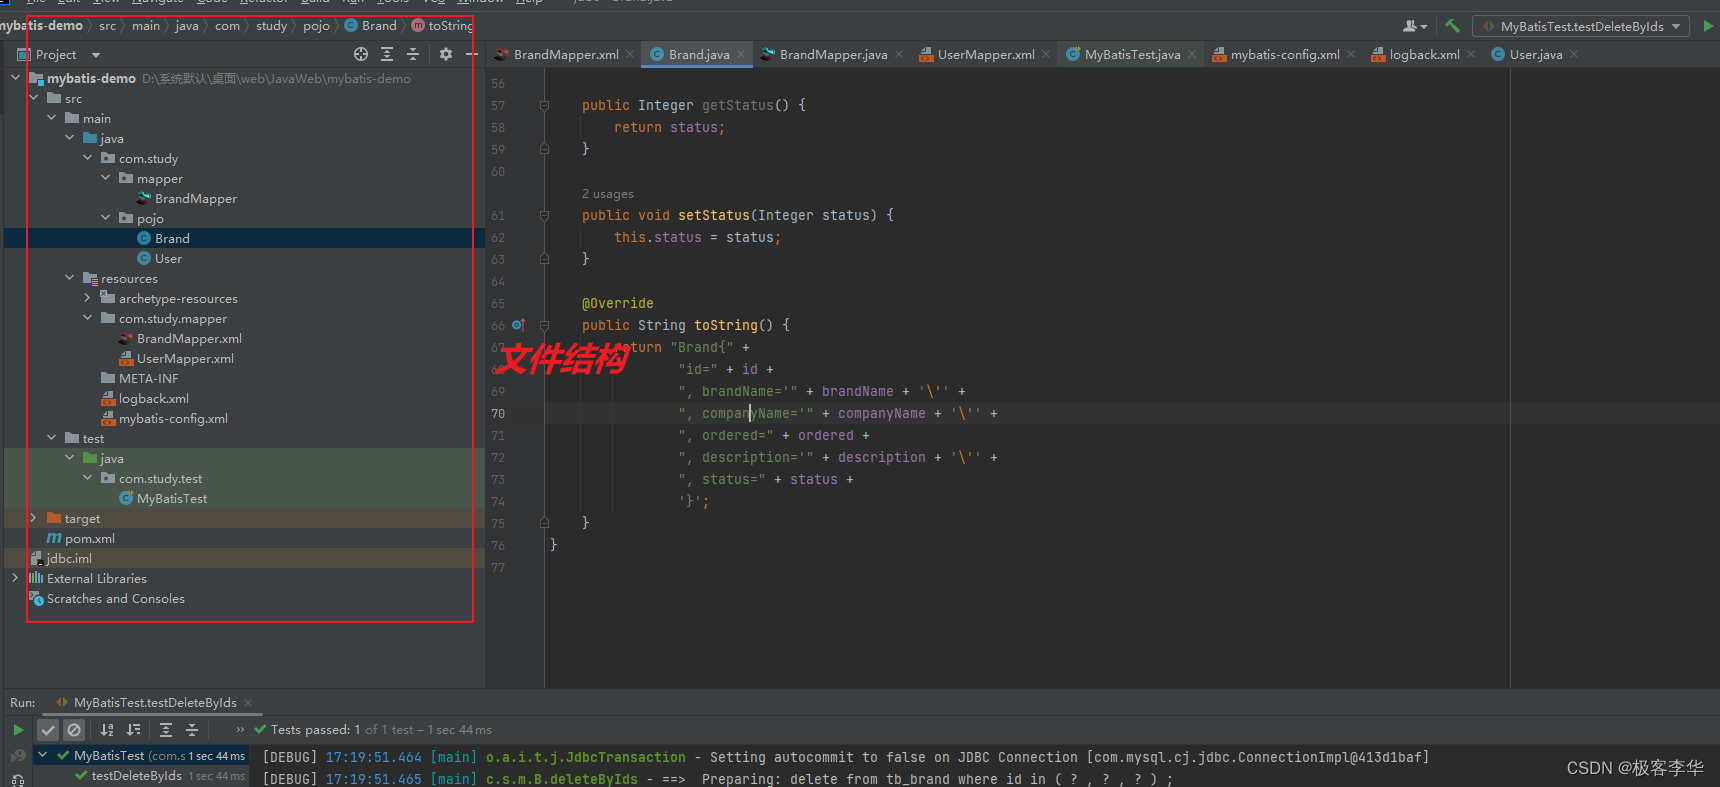Close the BrandMapper.java editor tab
This screenshot has width=1720, height=787.
click(x=899, y=54)
